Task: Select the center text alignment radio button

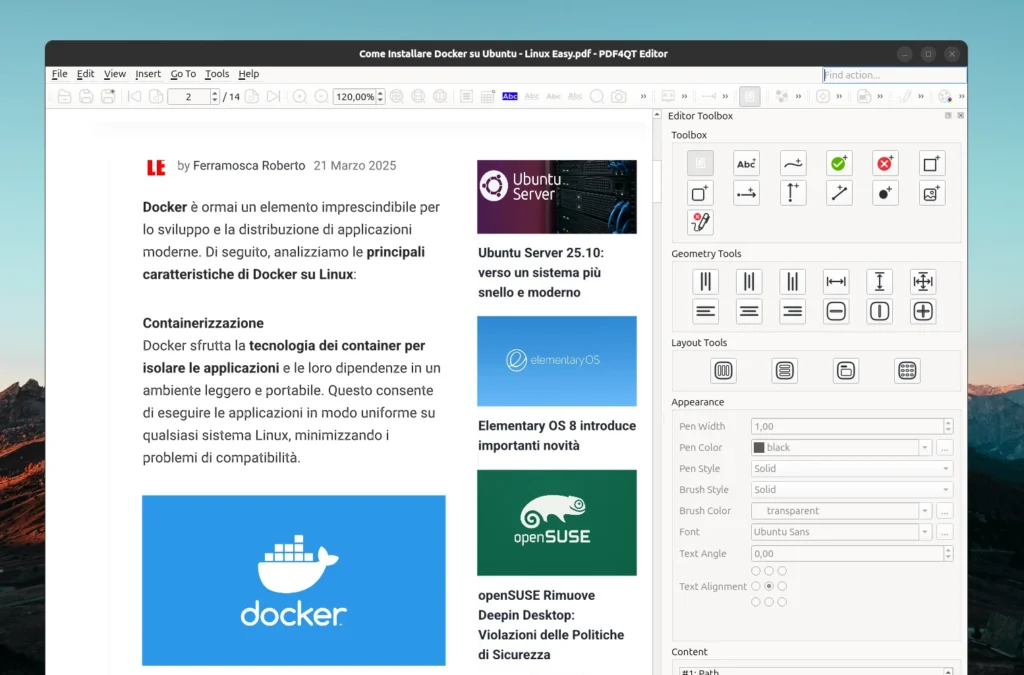Action: pos(769,586)
